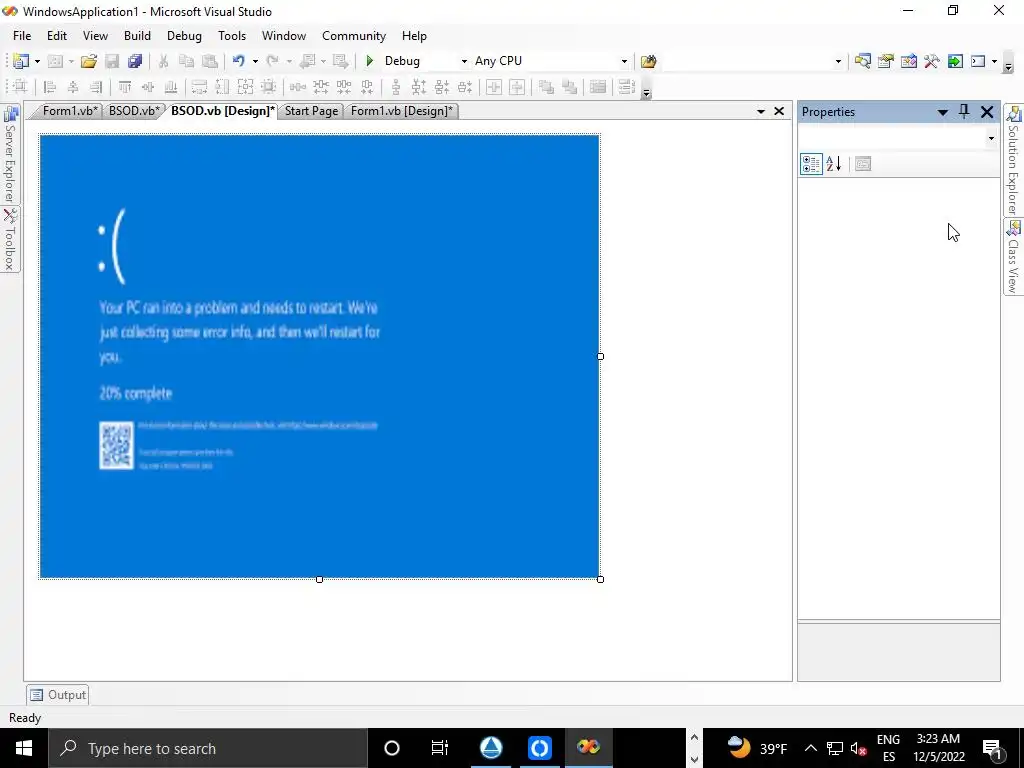Open the New Project dropdown arrow

[37, 61]
